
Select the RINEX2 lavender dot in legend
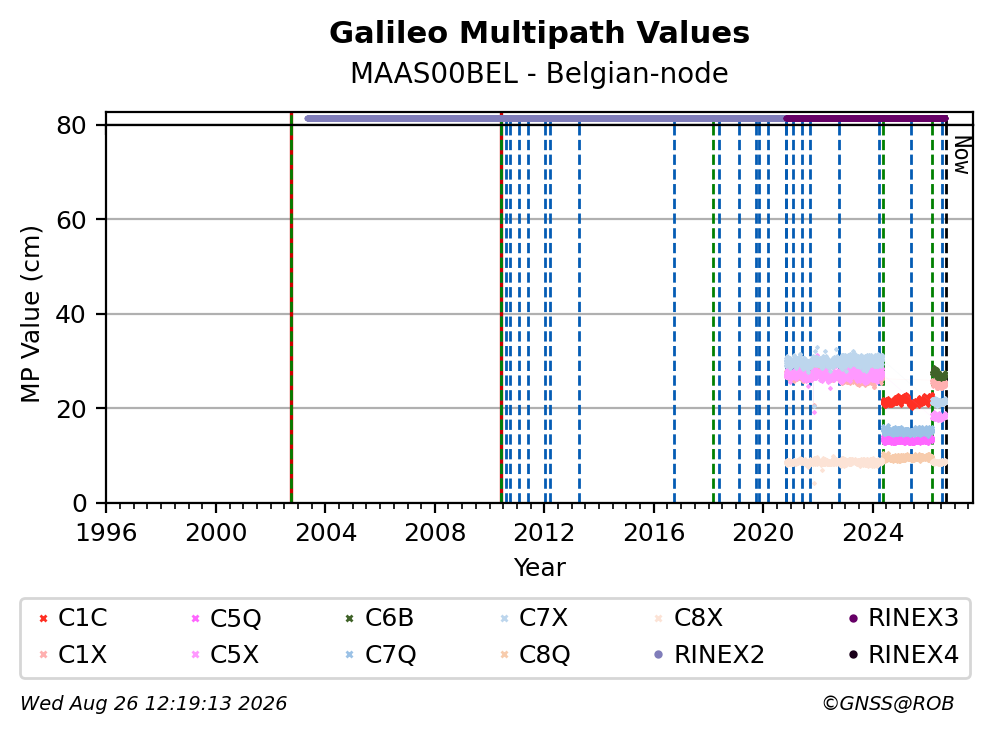point(659,655)
